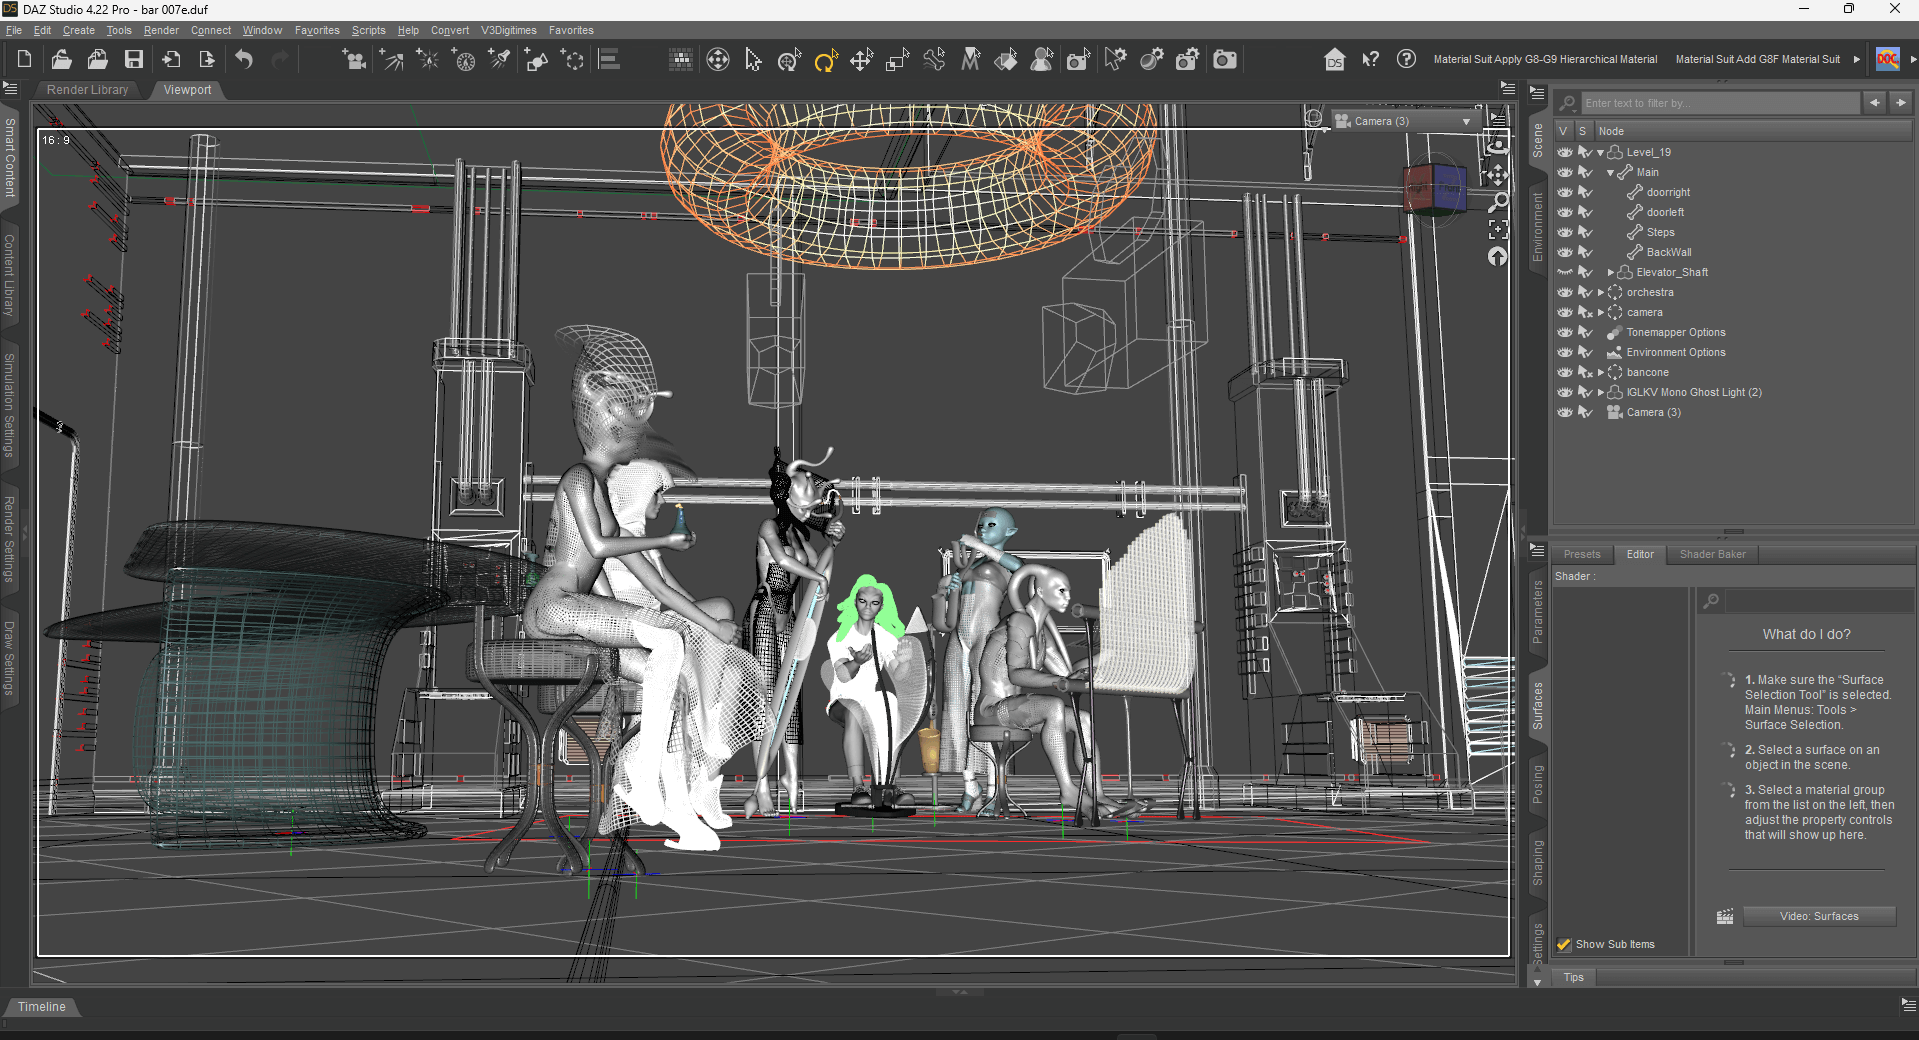Select the Rotate tool
1919x1040 pixels.
click(825, 61)
